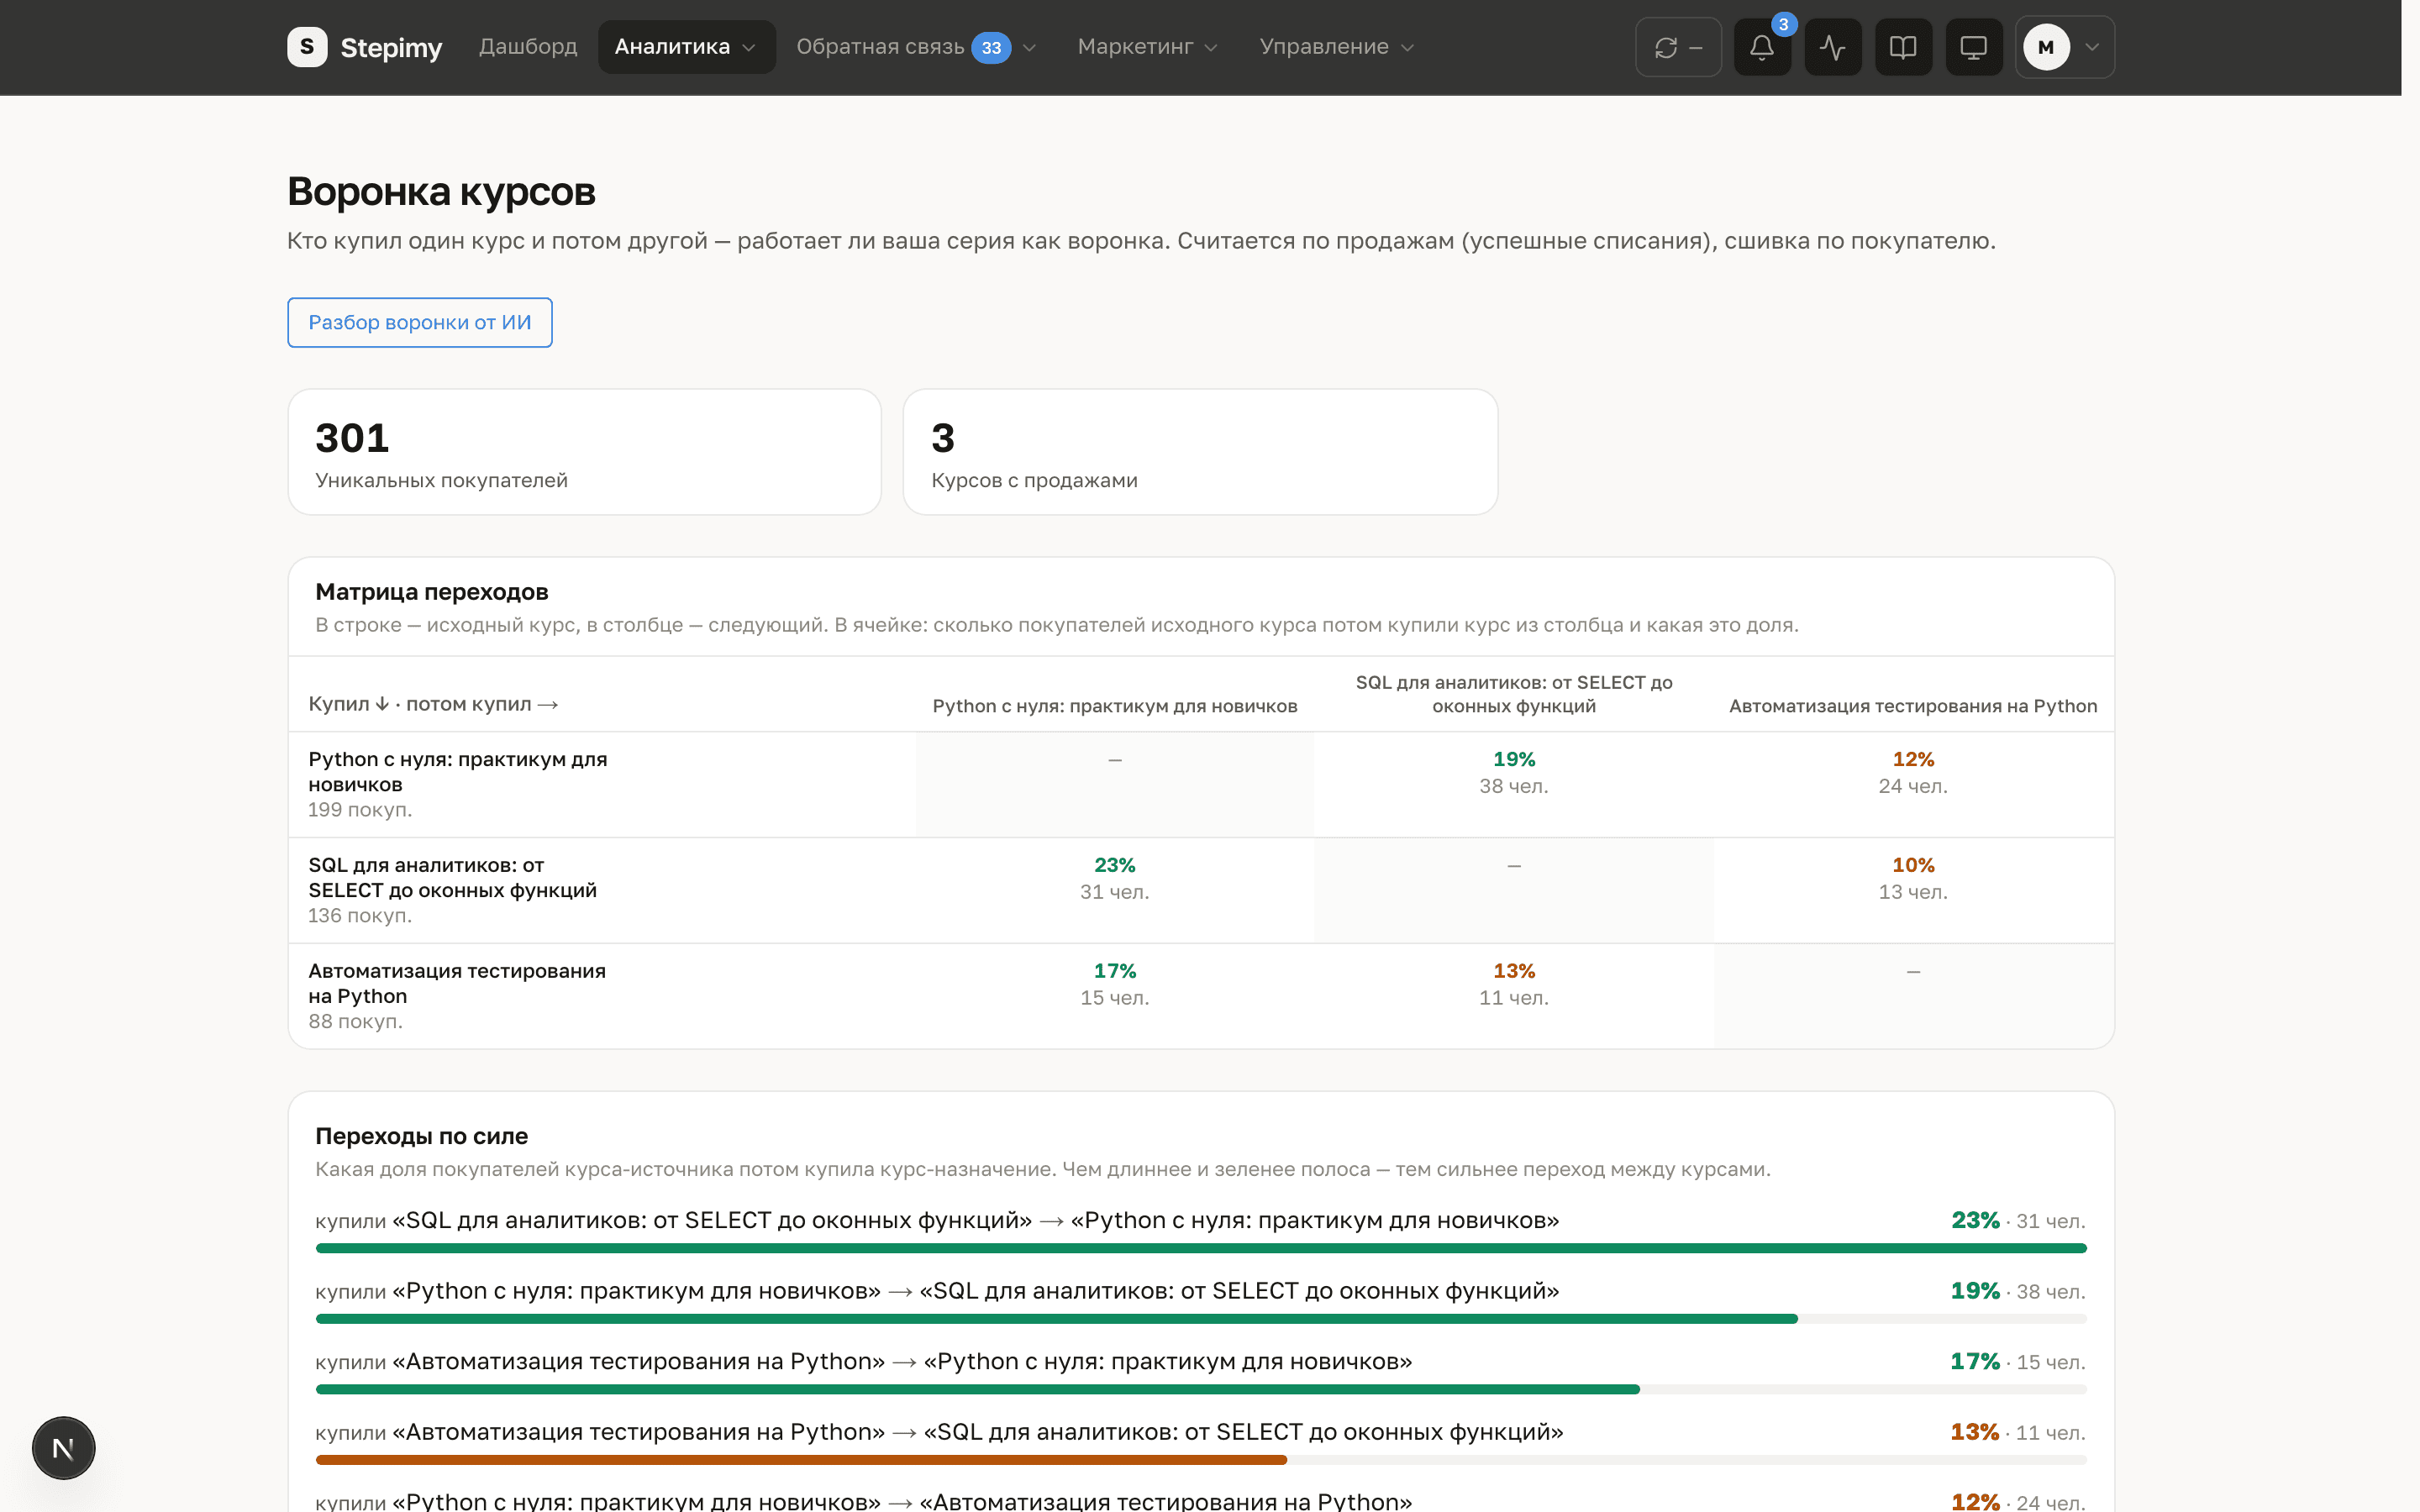The image size is (2420, 1512).
Task: Click the round N badge icon
Action: [x=63, y=1447]
